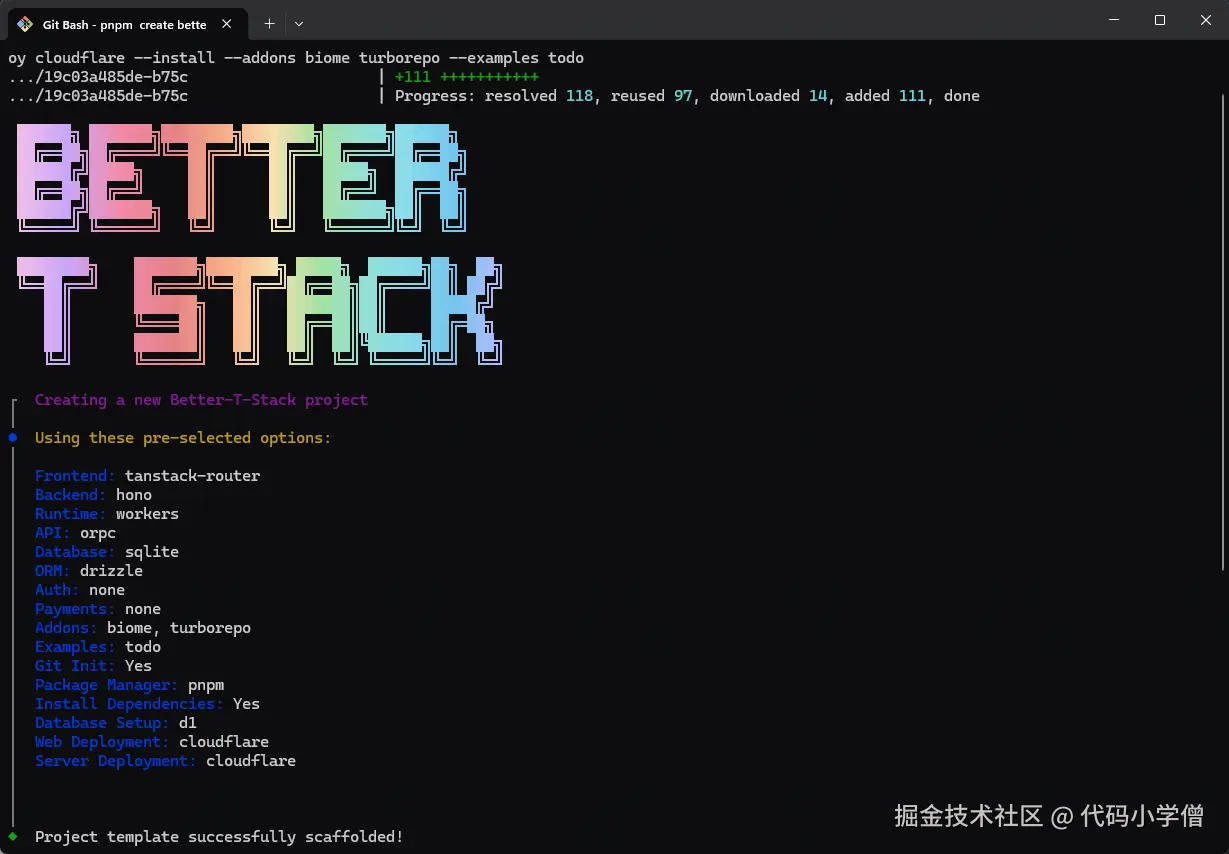Open a new terminal tab
Viewport: 1229px width, 854px height.
point(269,23)
